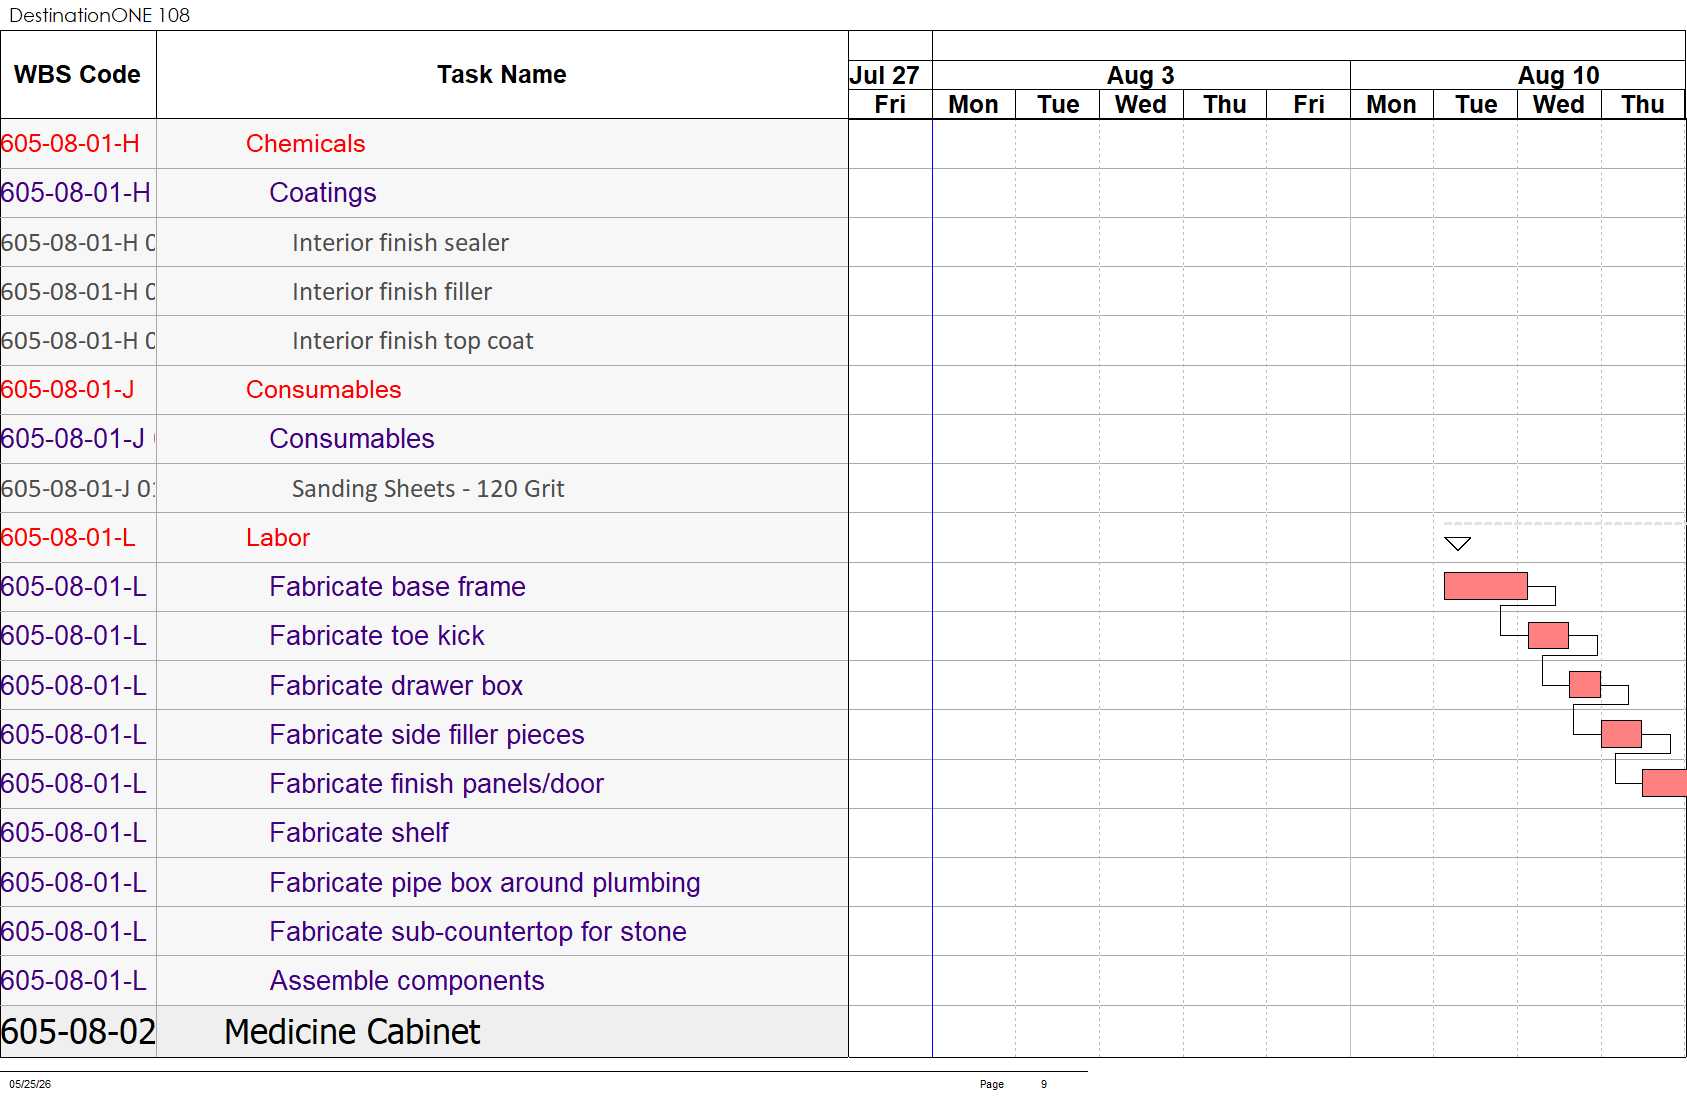Click Interior finish top coat task
The image size is (1687, 1097).
tap(412, 341)
